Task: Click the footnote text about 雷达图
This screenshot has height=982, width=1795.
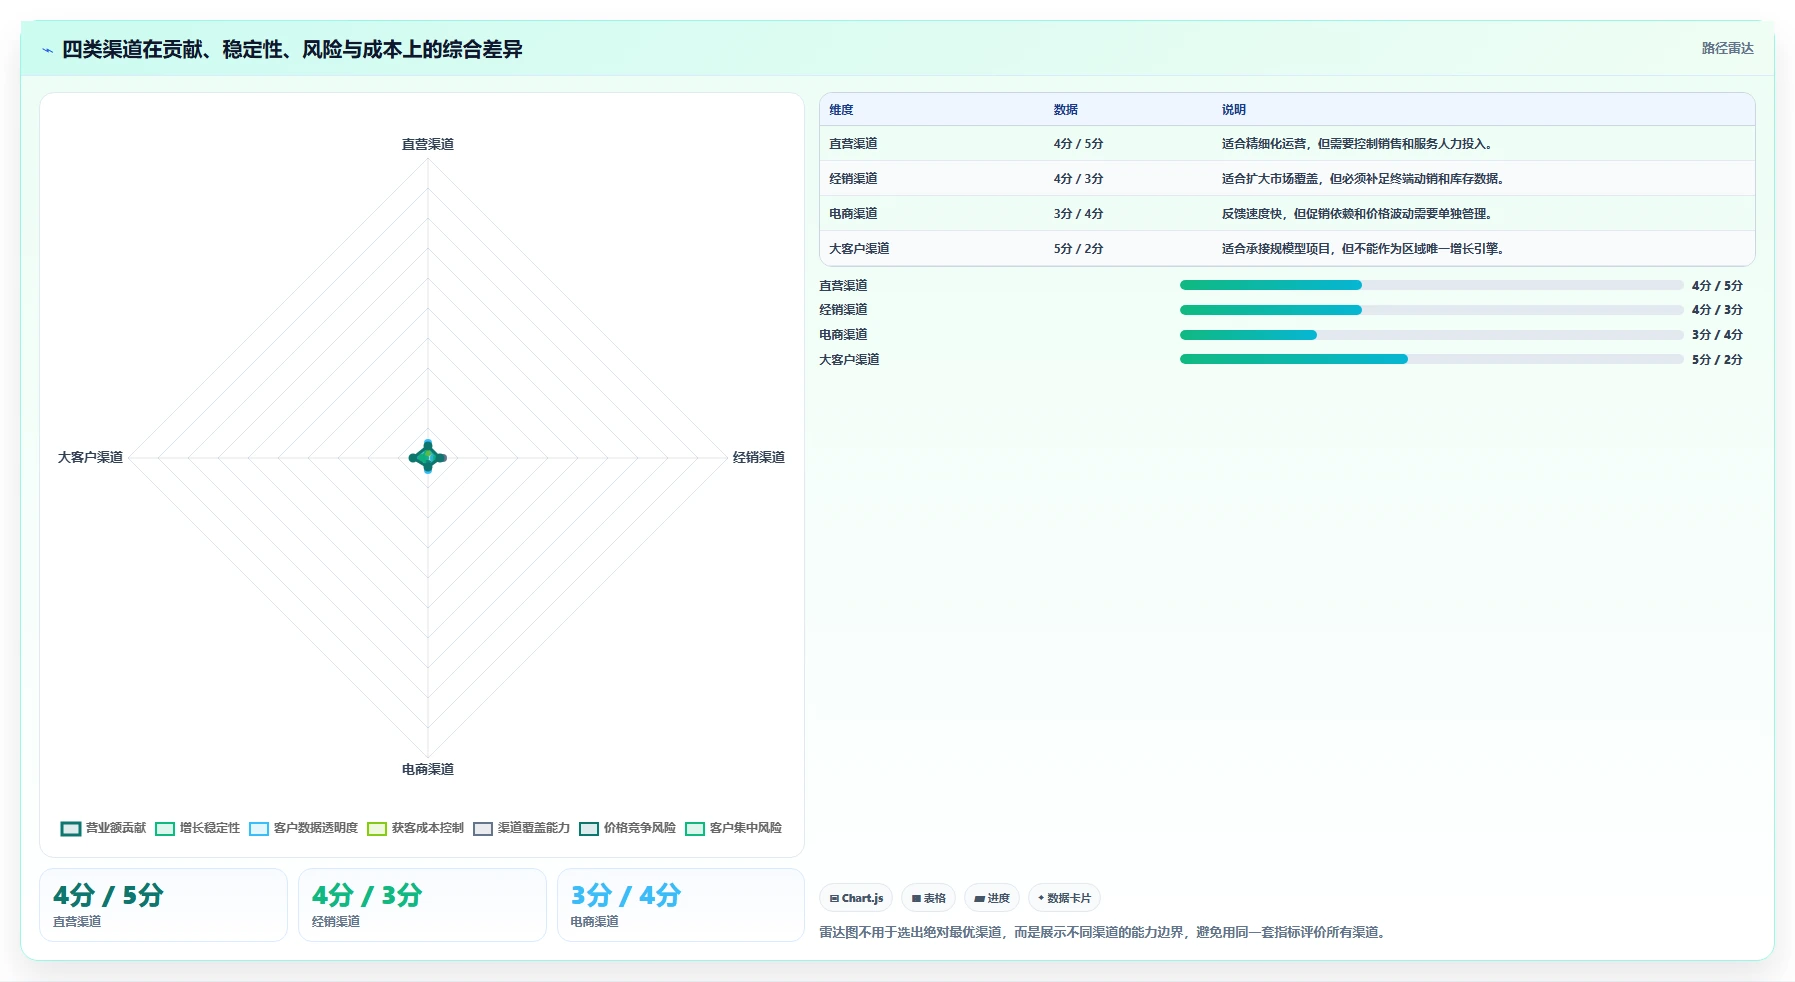Action: (1104, 932)
